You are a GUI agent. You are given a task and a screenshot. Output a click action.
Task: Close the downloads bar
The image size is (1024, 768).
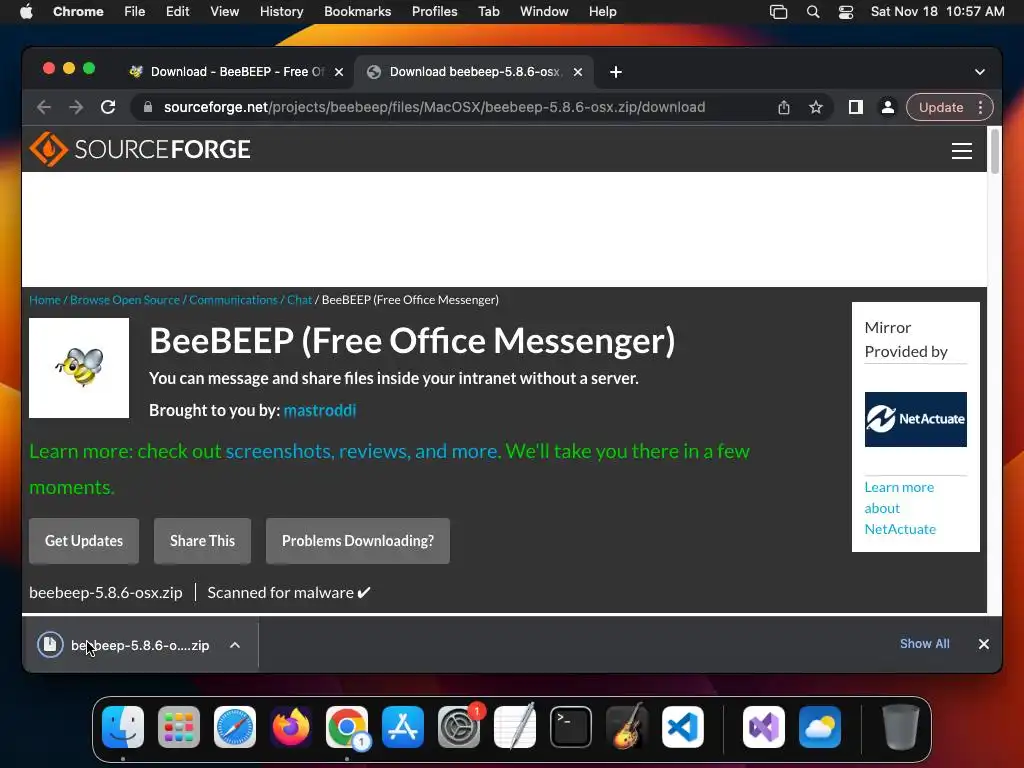pyautogui.click(x=984, y=644)
